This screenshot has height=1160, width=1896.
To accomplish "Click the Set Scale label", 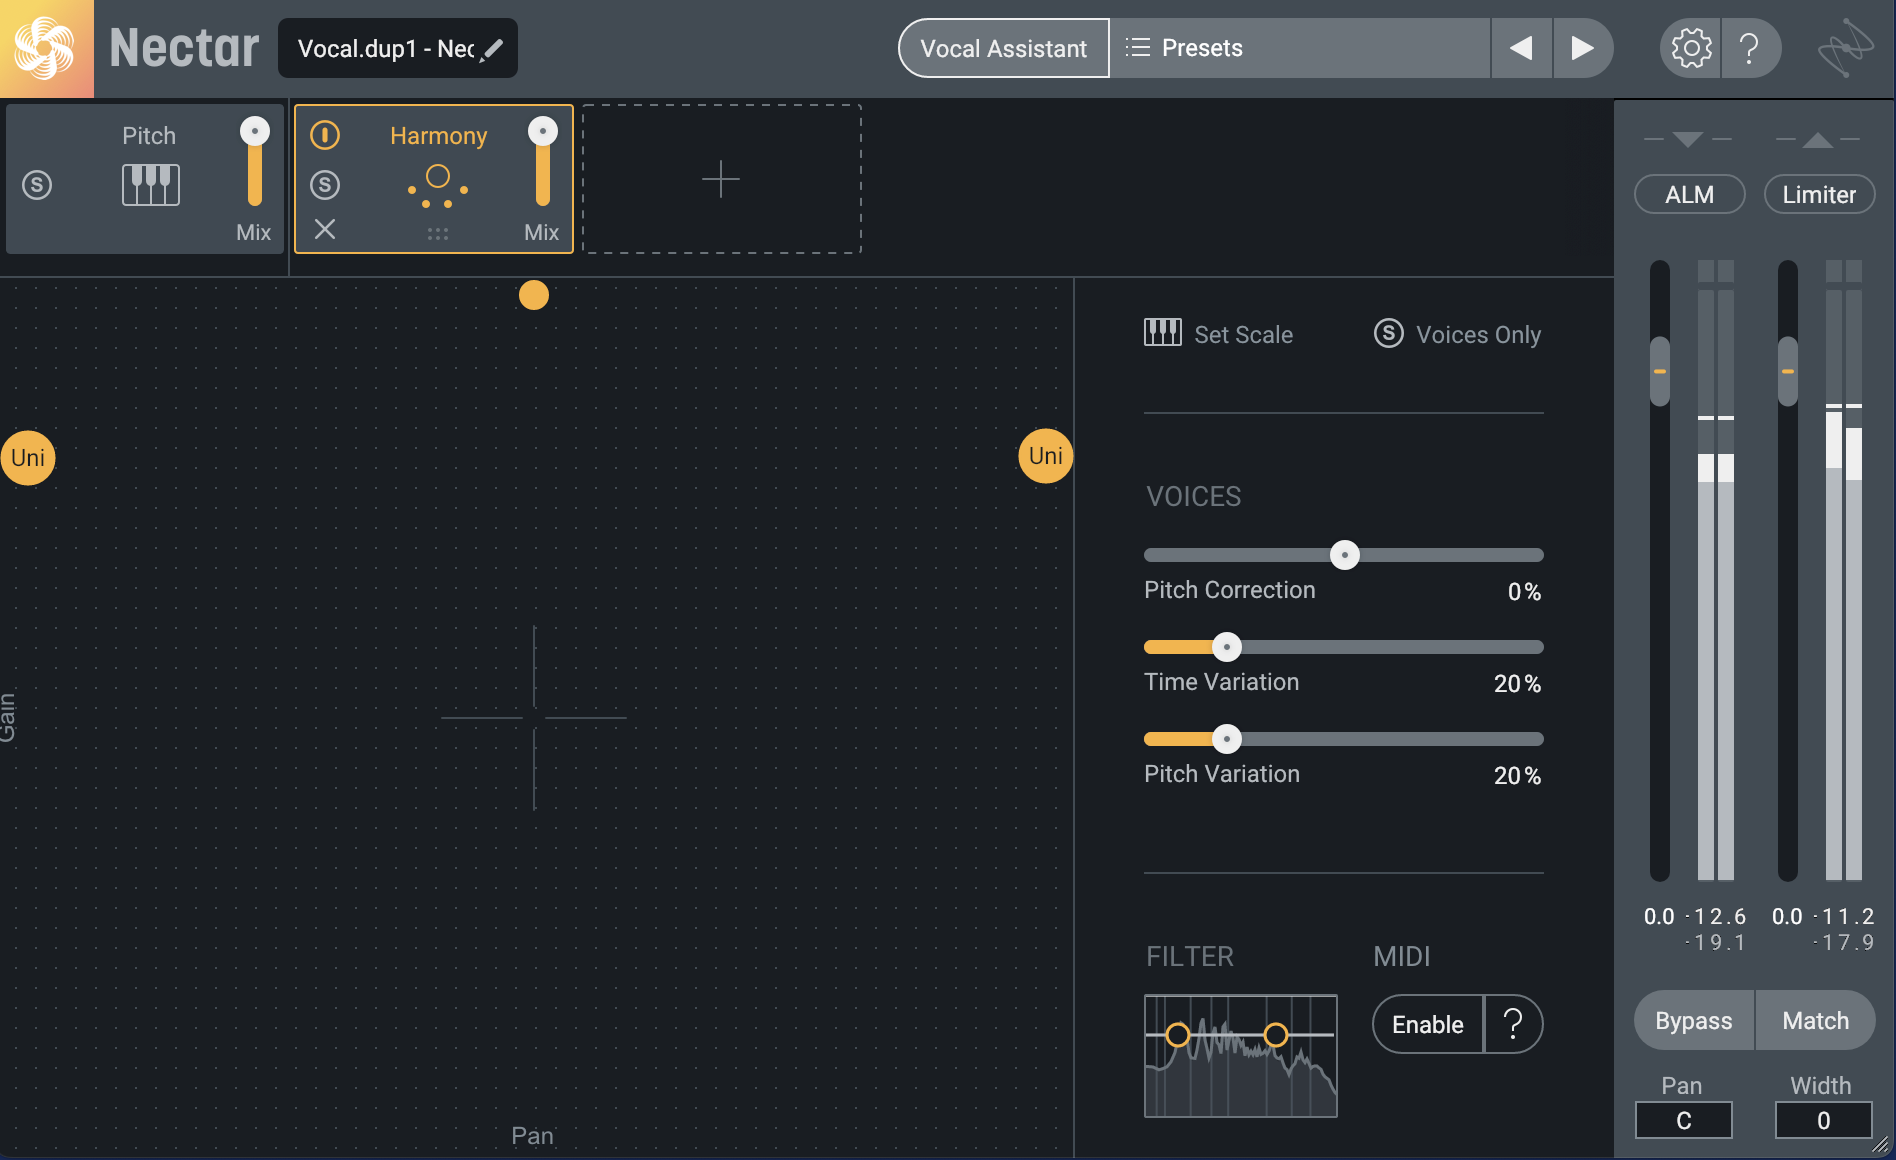I will click(1243, 335).
